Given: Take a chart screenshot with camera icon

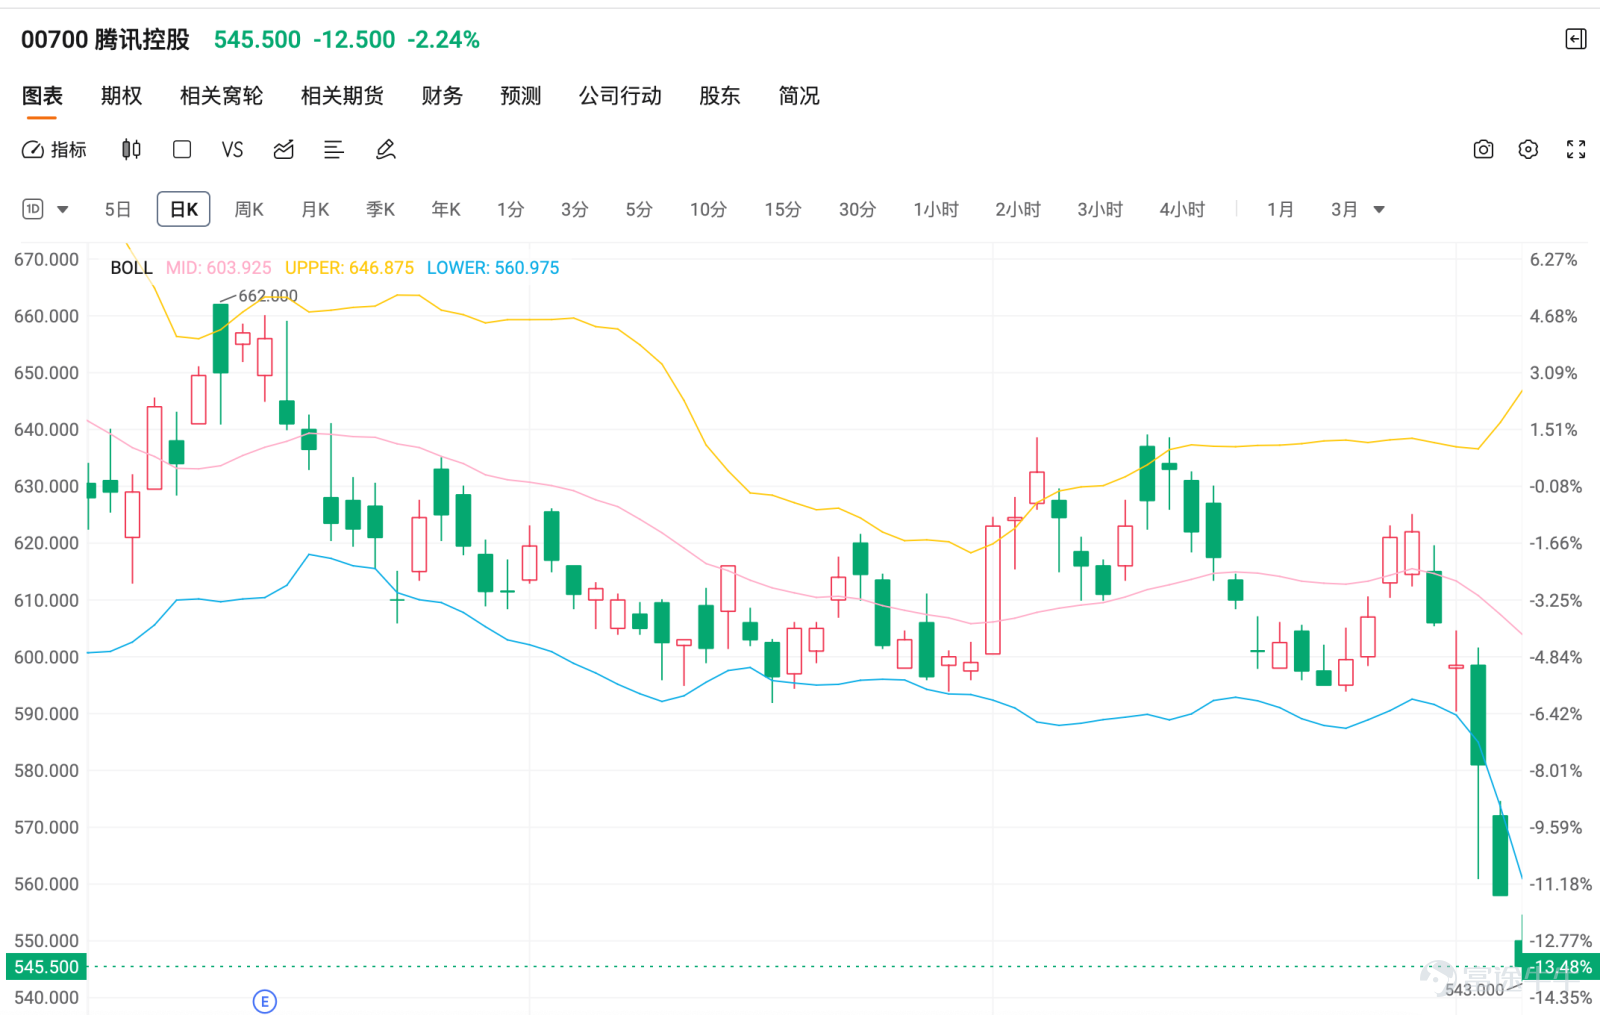Looking at the screenshot, I should [1483, 150].
